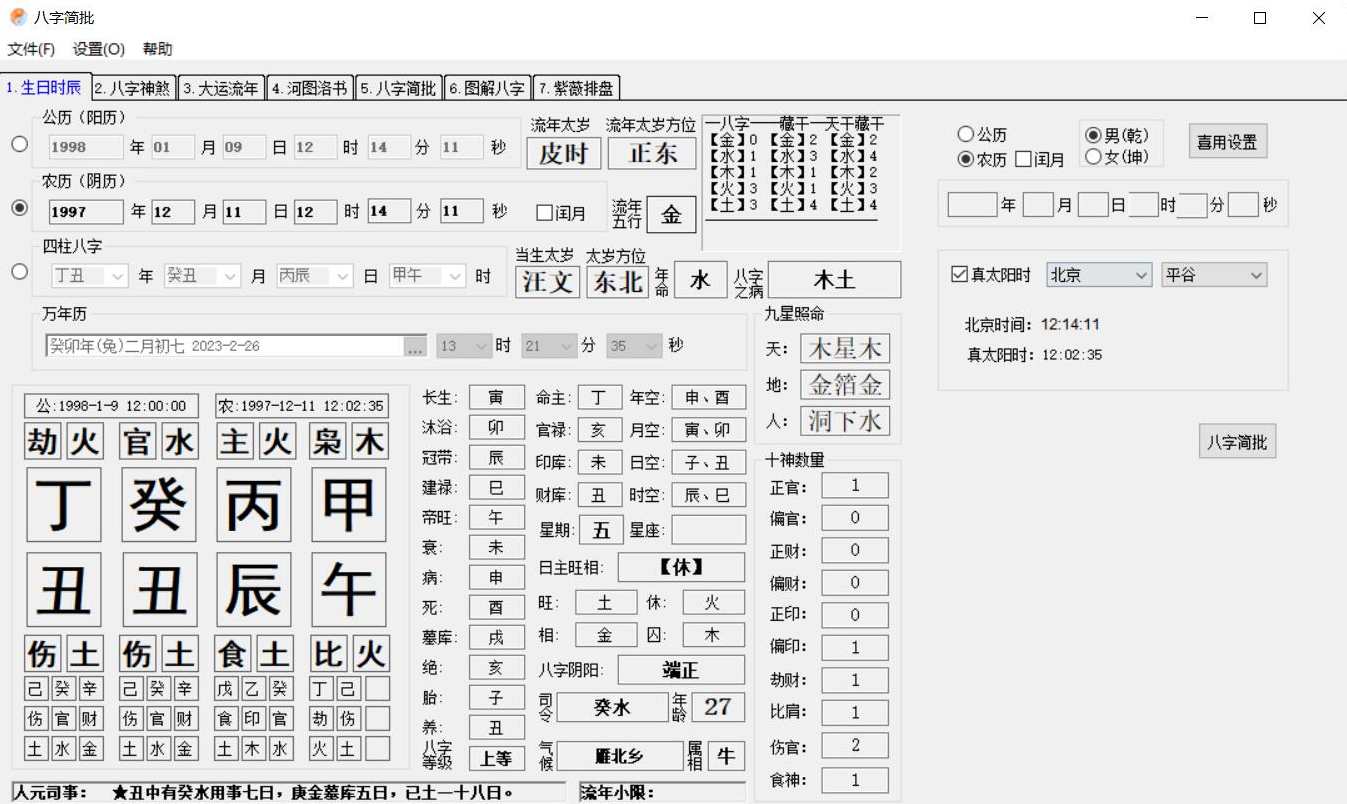Open the 设置(O) menu
The image size is (1347, 804).
point(95,48)
